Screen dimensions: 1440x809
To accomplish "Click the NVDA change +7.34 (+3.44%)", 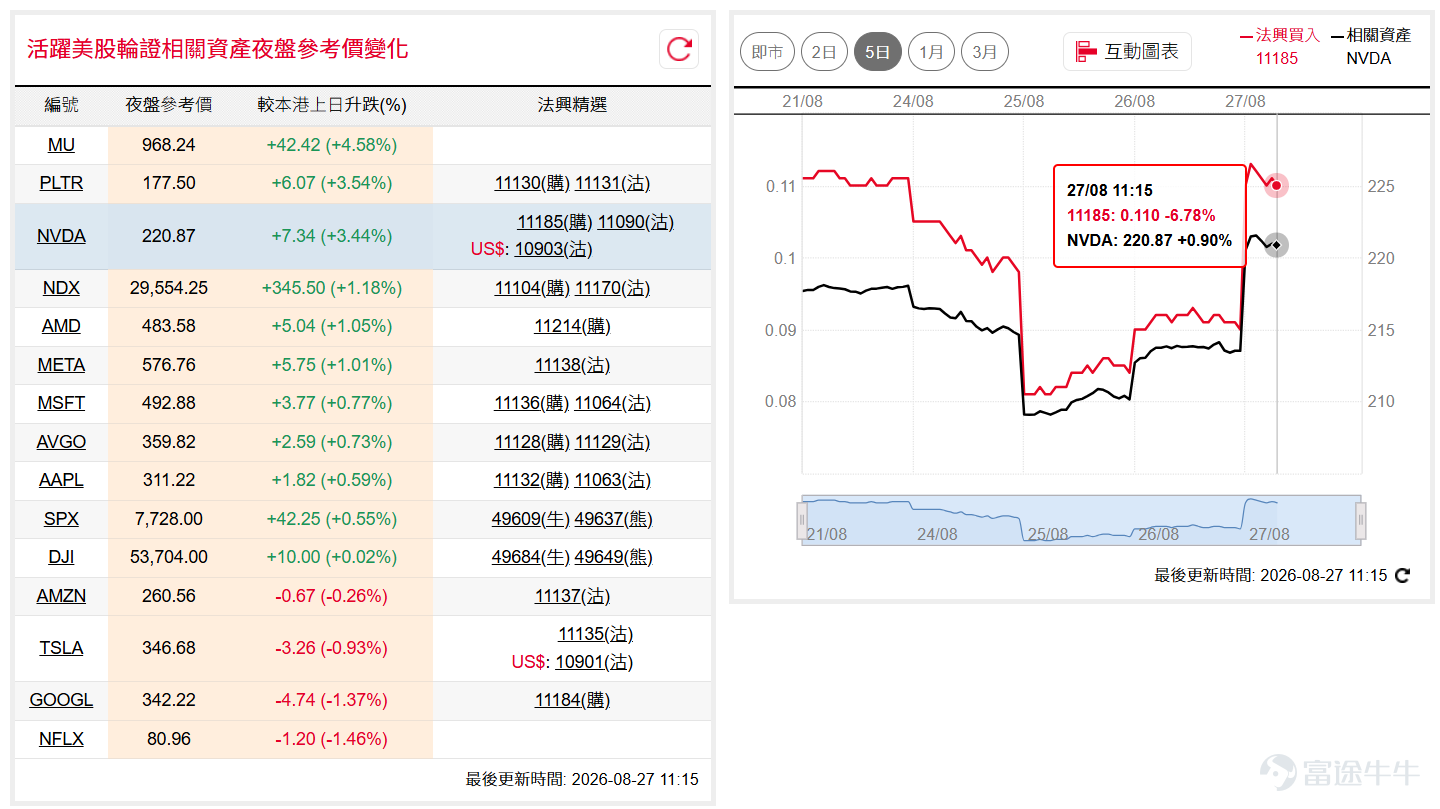I will [332, 236].
